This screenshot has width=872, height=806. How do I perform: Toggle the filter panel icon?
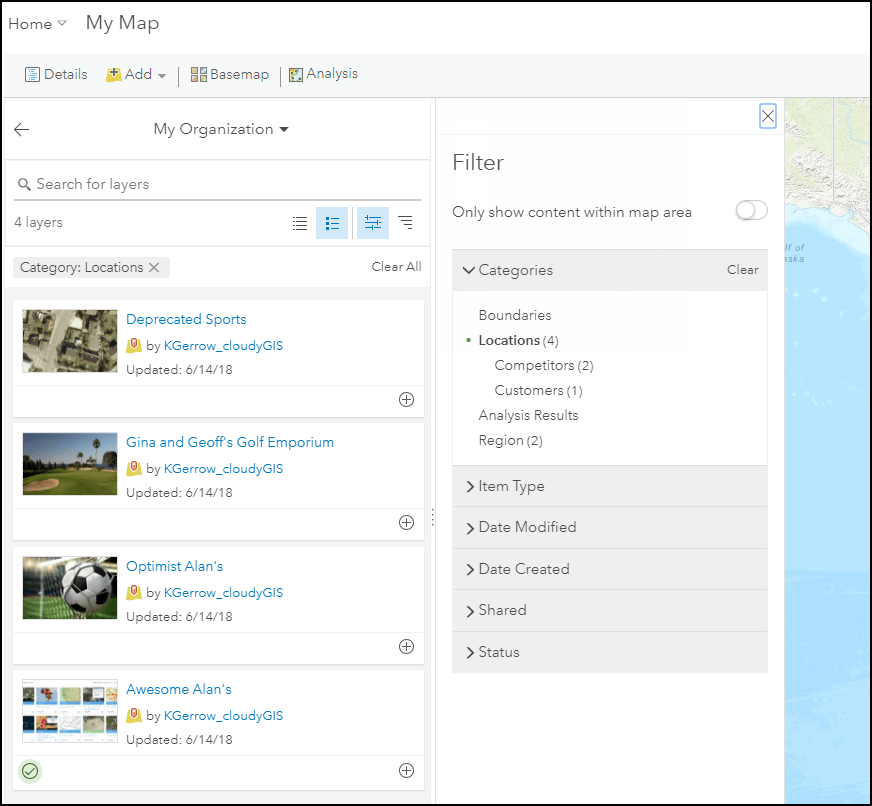click(x=373, y=223)
